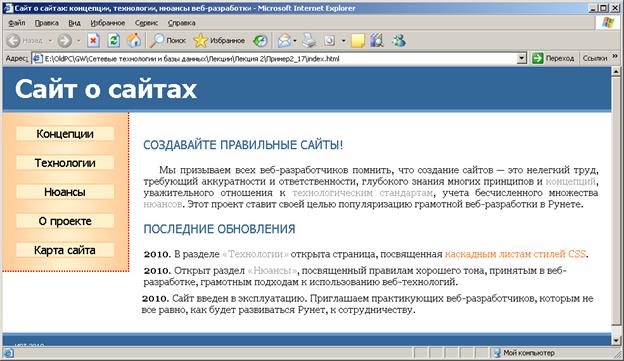Follow the «Технологии» link in updates

coord(255,254)
